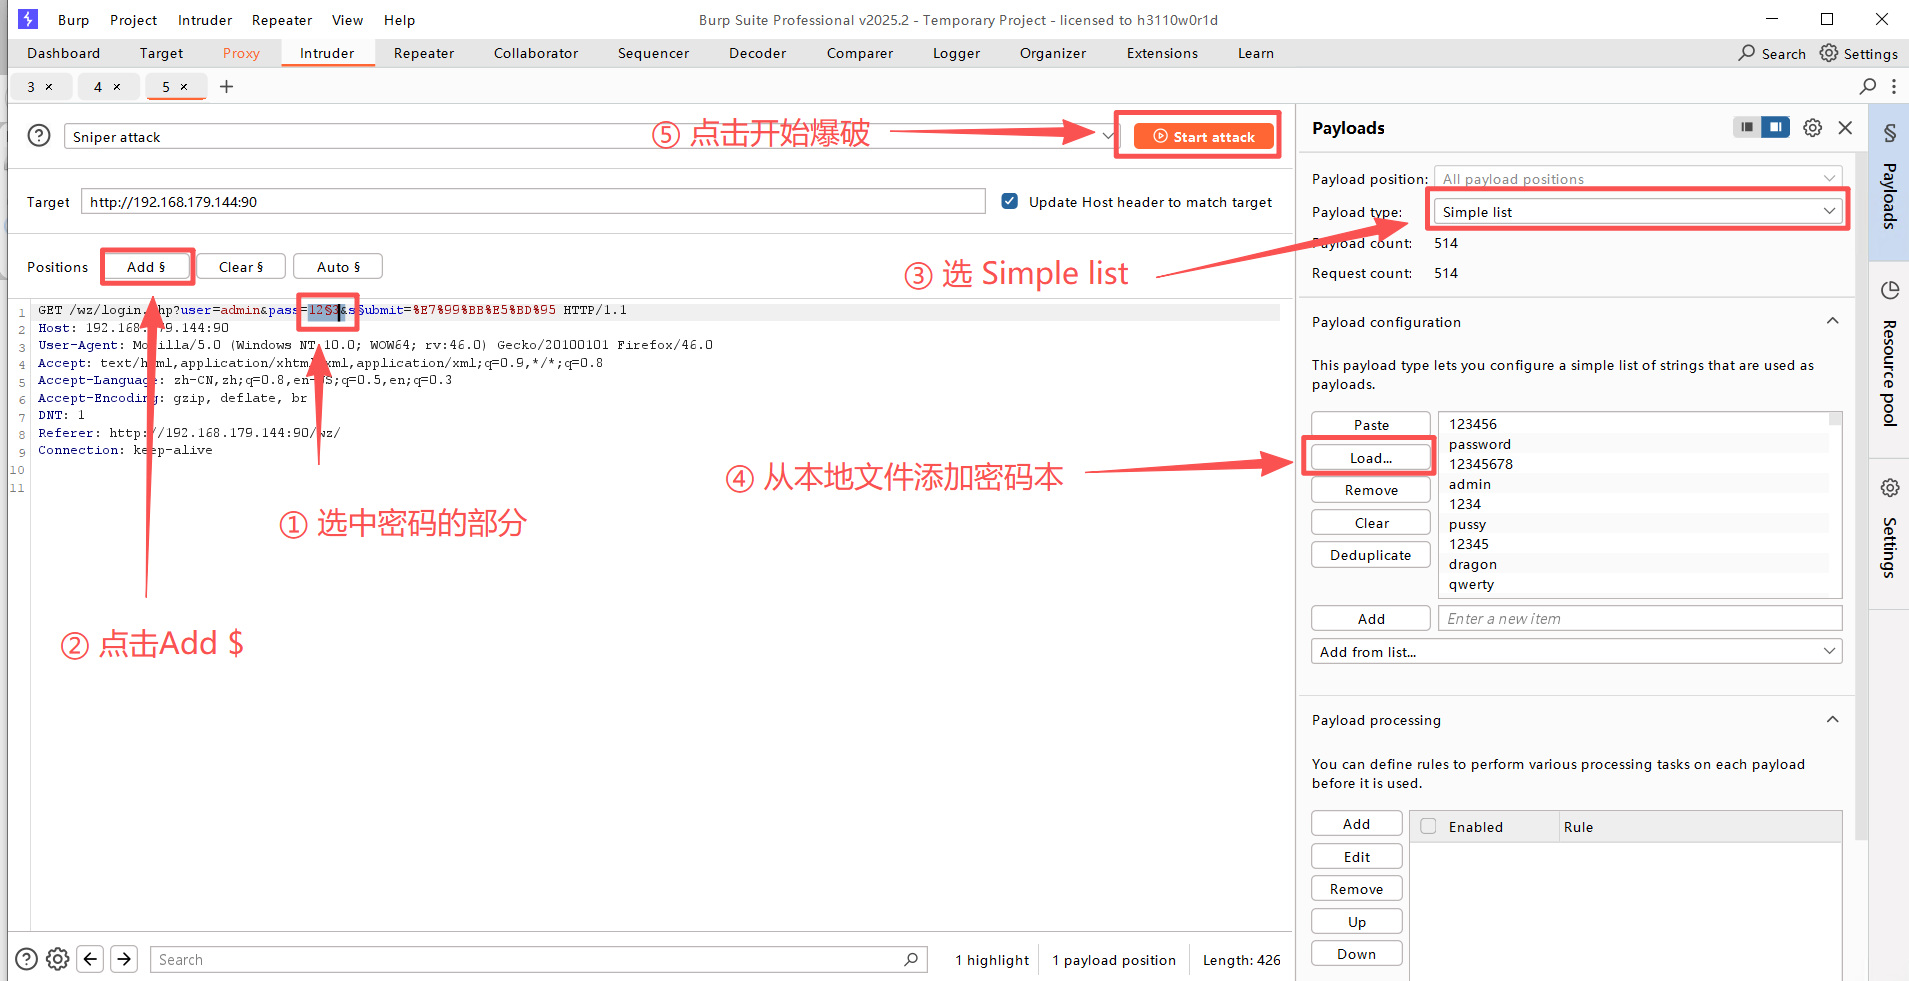Switch to the Proxy tab

(x=241, y=53)
